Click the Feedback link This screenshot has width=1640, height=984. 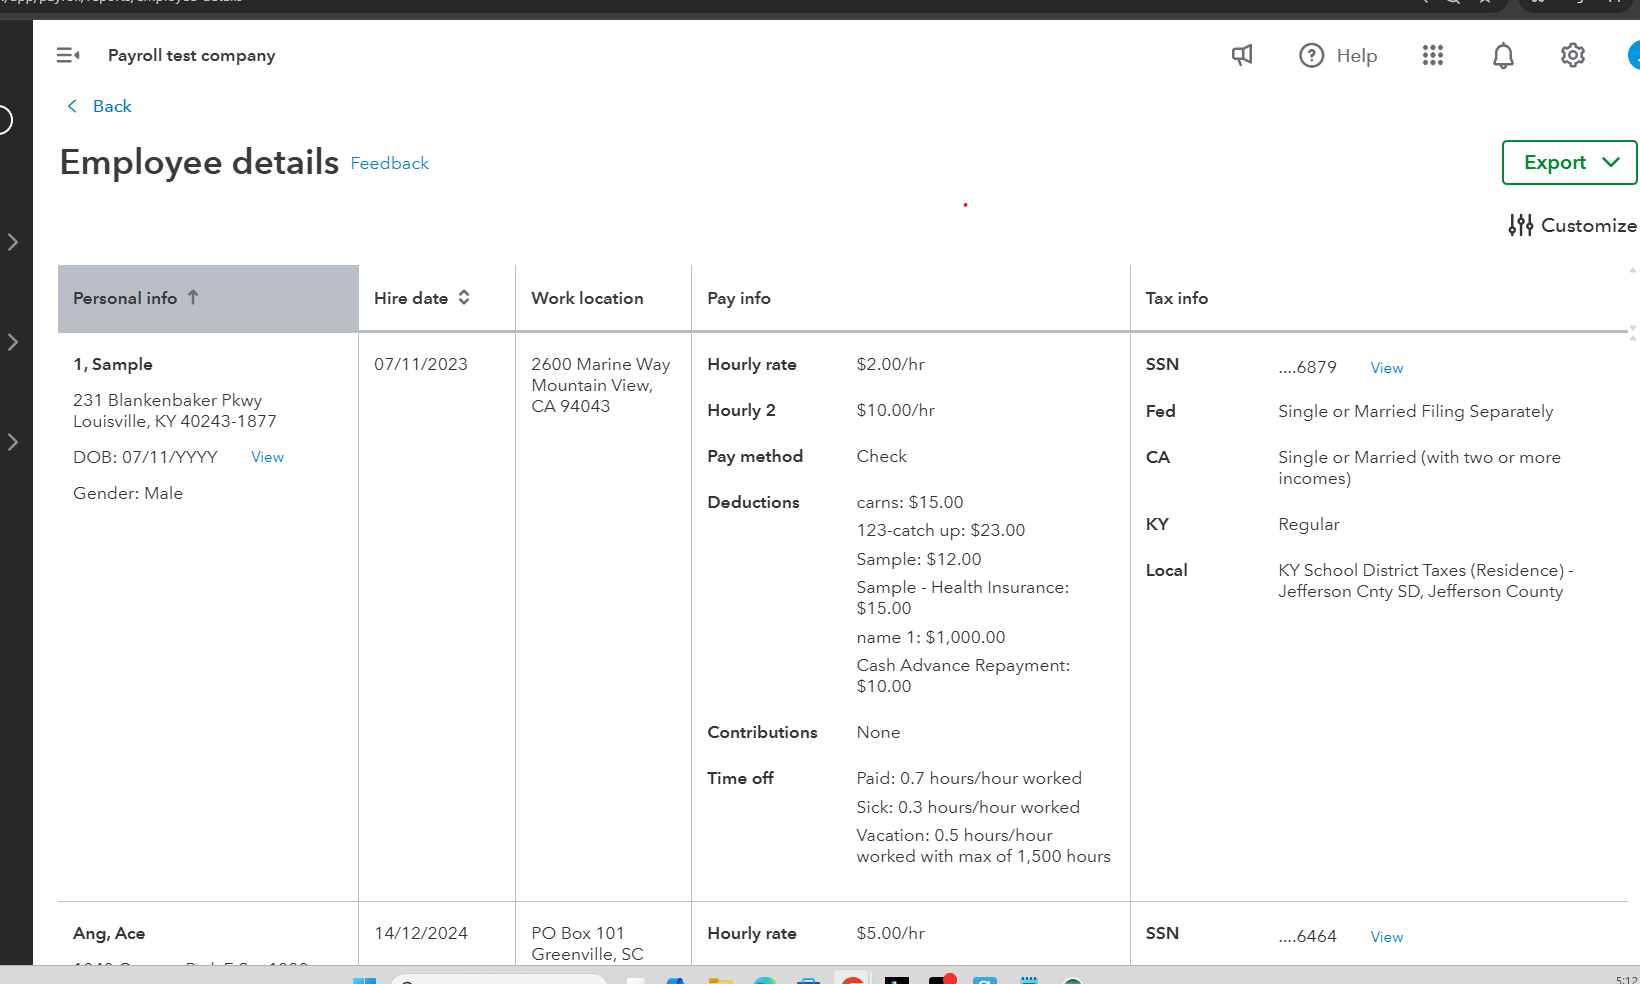pos(389,163)
